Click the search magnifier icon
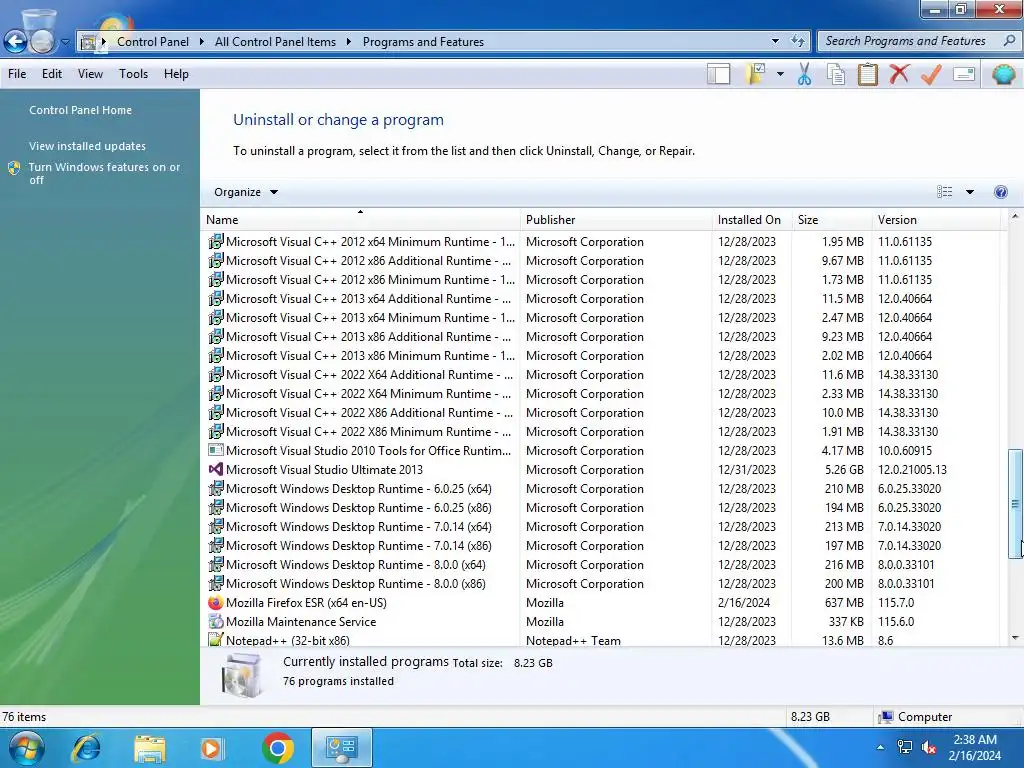Viewport: 1024px width, 768px height. pyautogui.click(x=1009, y=40)
